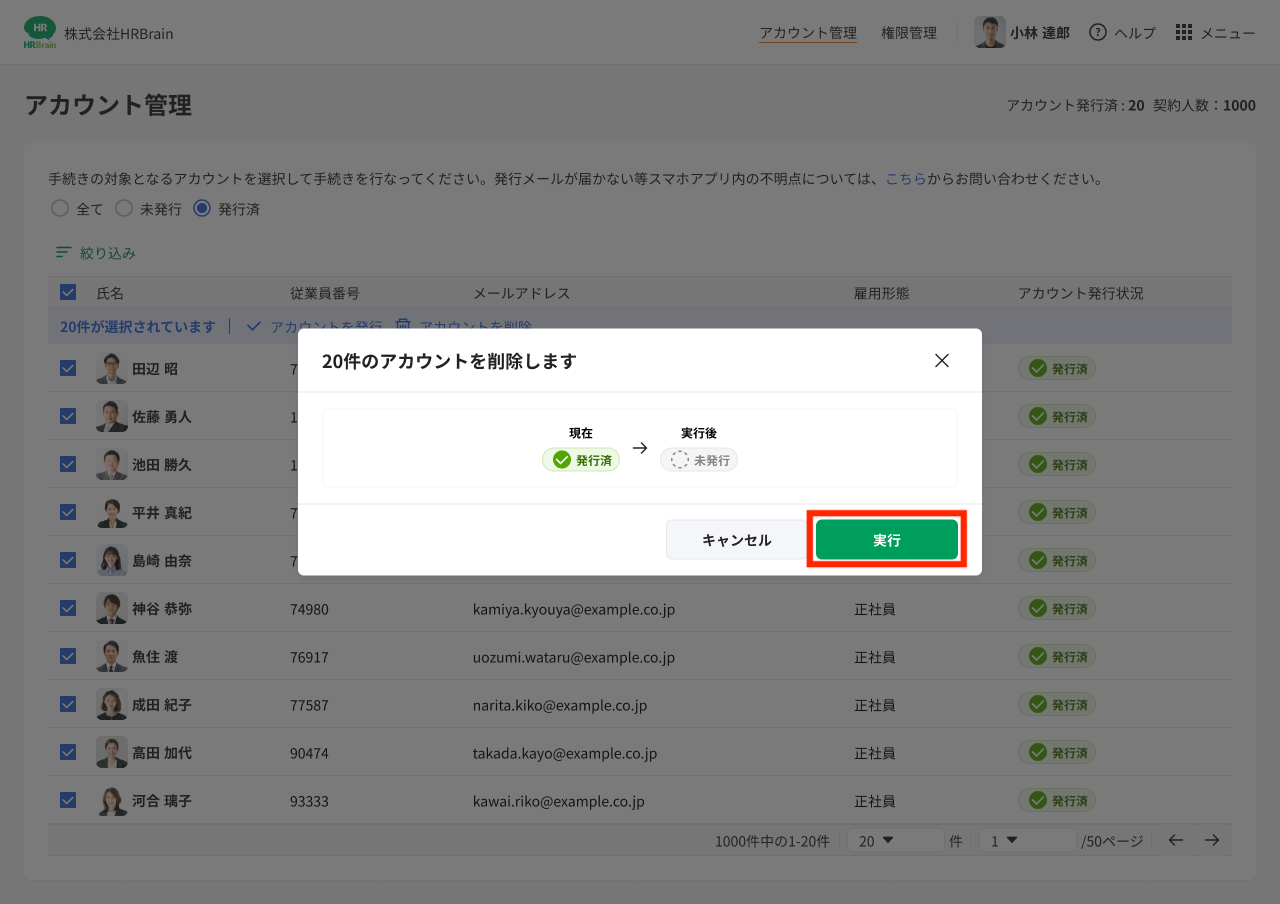This screenshot has width=1280, height=904.
Task: Uncheck the checkbox for 田辺 昭
Action: coord(68,368)
